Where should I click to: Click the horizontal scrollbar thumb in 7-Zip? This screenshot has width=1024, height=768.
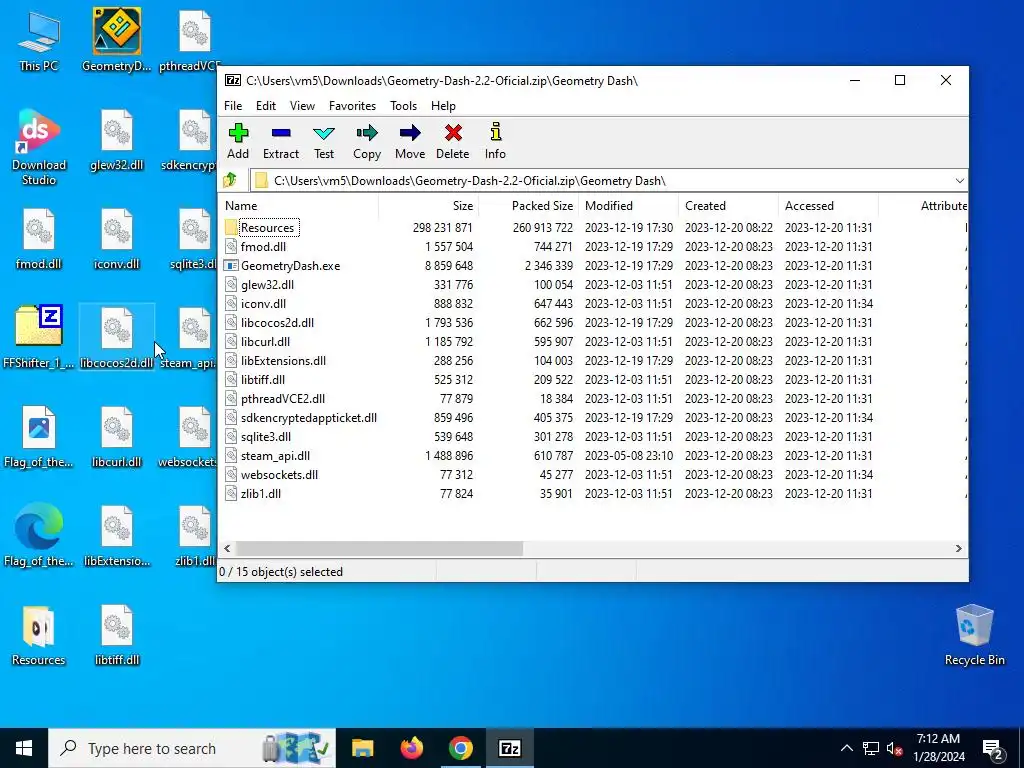click(x=379, y=549)
